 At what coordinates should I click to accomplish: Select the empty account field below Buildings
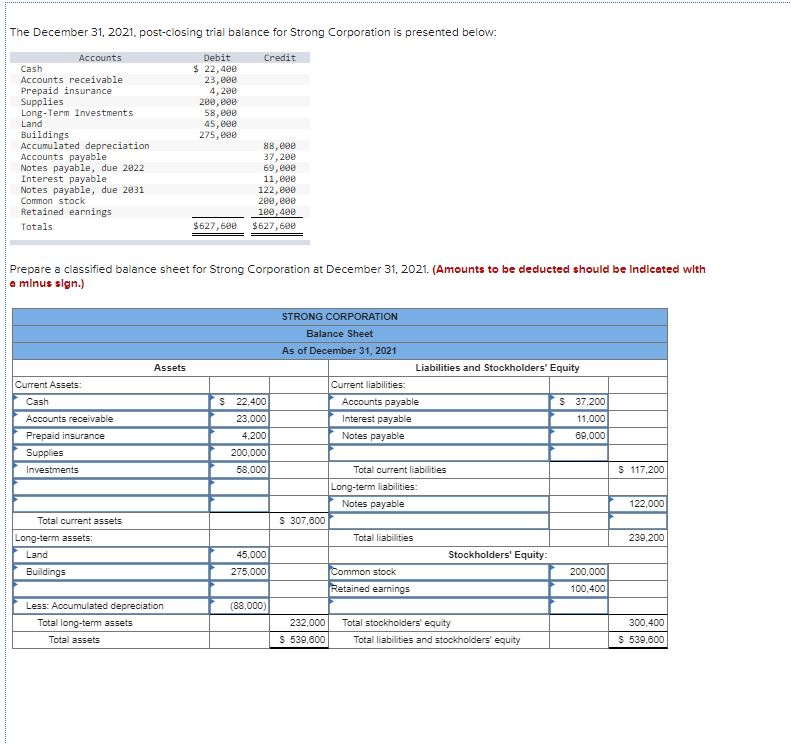pyautogui.click(x=111, y=589)
